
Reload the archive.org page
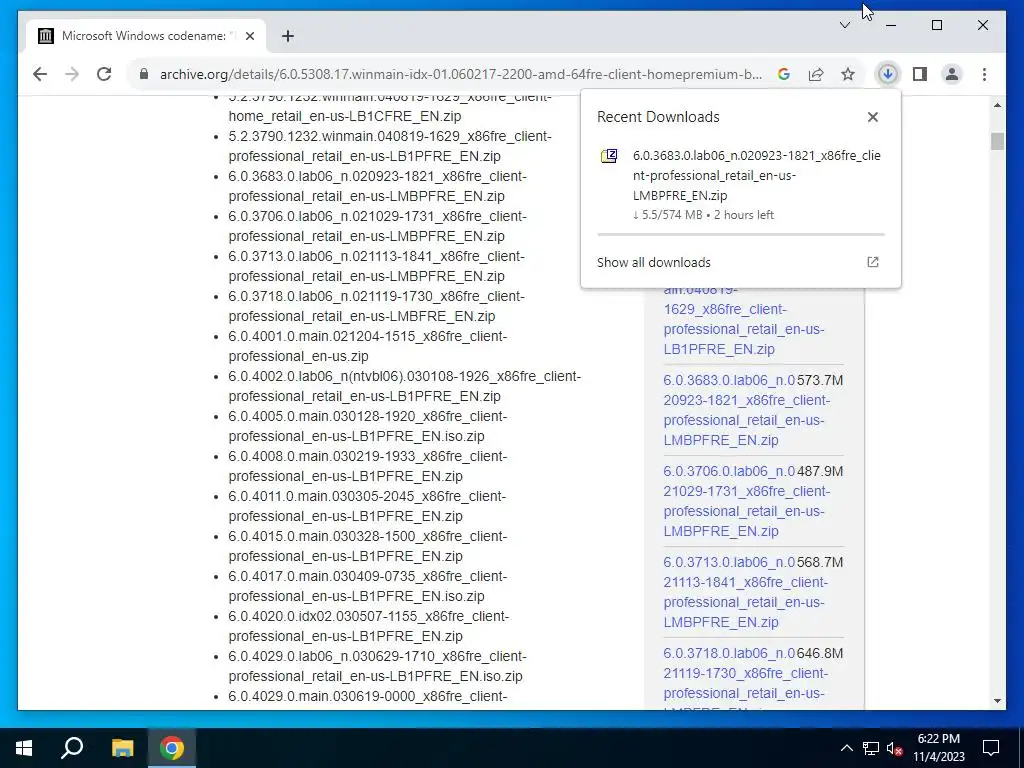104,74
